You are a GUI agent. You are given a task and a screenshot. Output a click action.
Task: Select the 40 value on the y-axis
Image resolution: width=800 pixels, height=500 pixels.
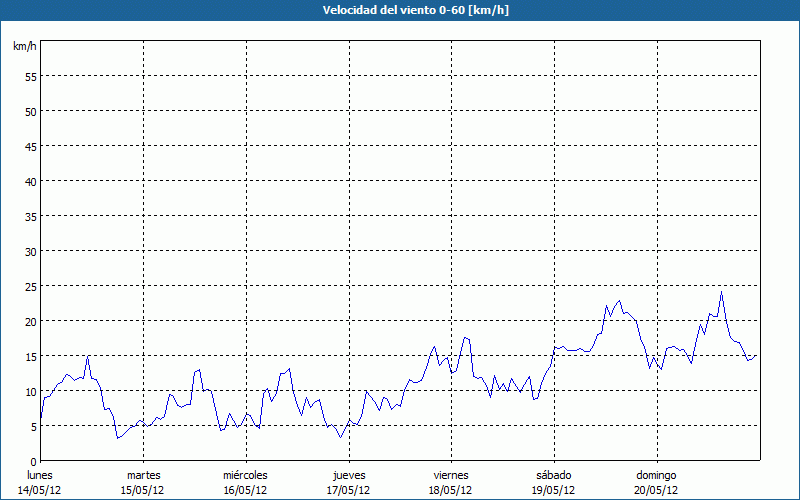30,181
